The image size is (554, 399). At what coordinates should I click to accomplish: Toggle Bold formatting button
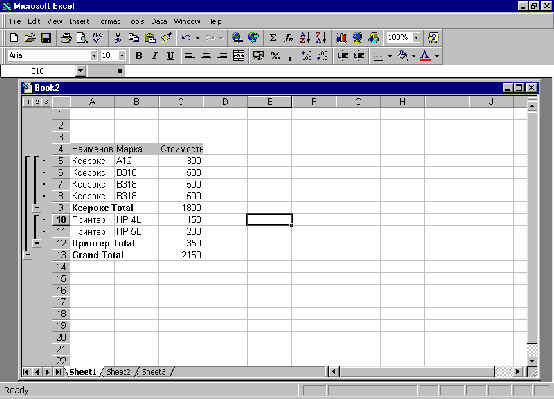click(139, 55)
